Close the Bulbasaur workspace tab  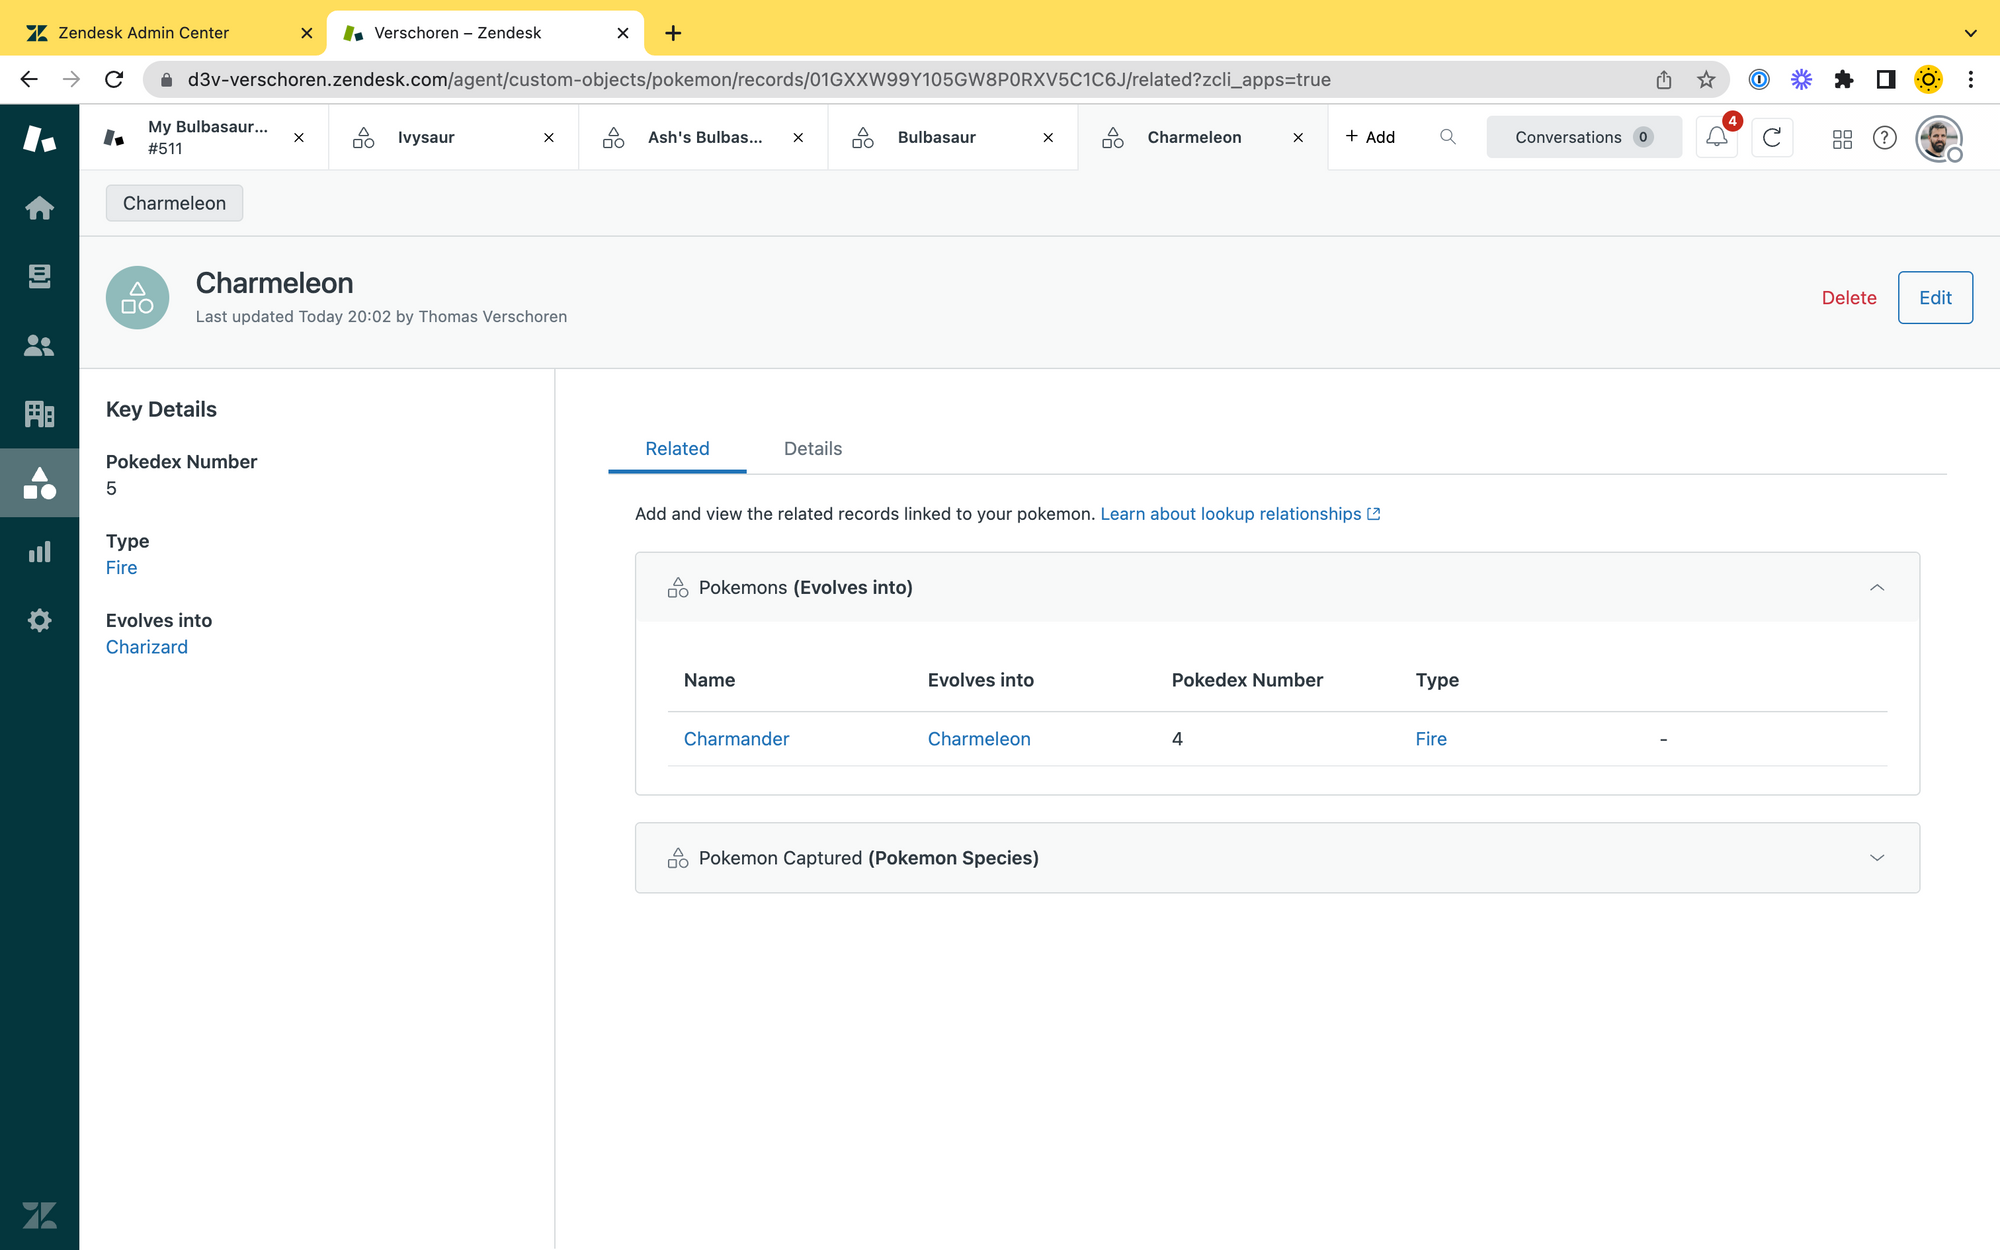tap(1048, 138)
